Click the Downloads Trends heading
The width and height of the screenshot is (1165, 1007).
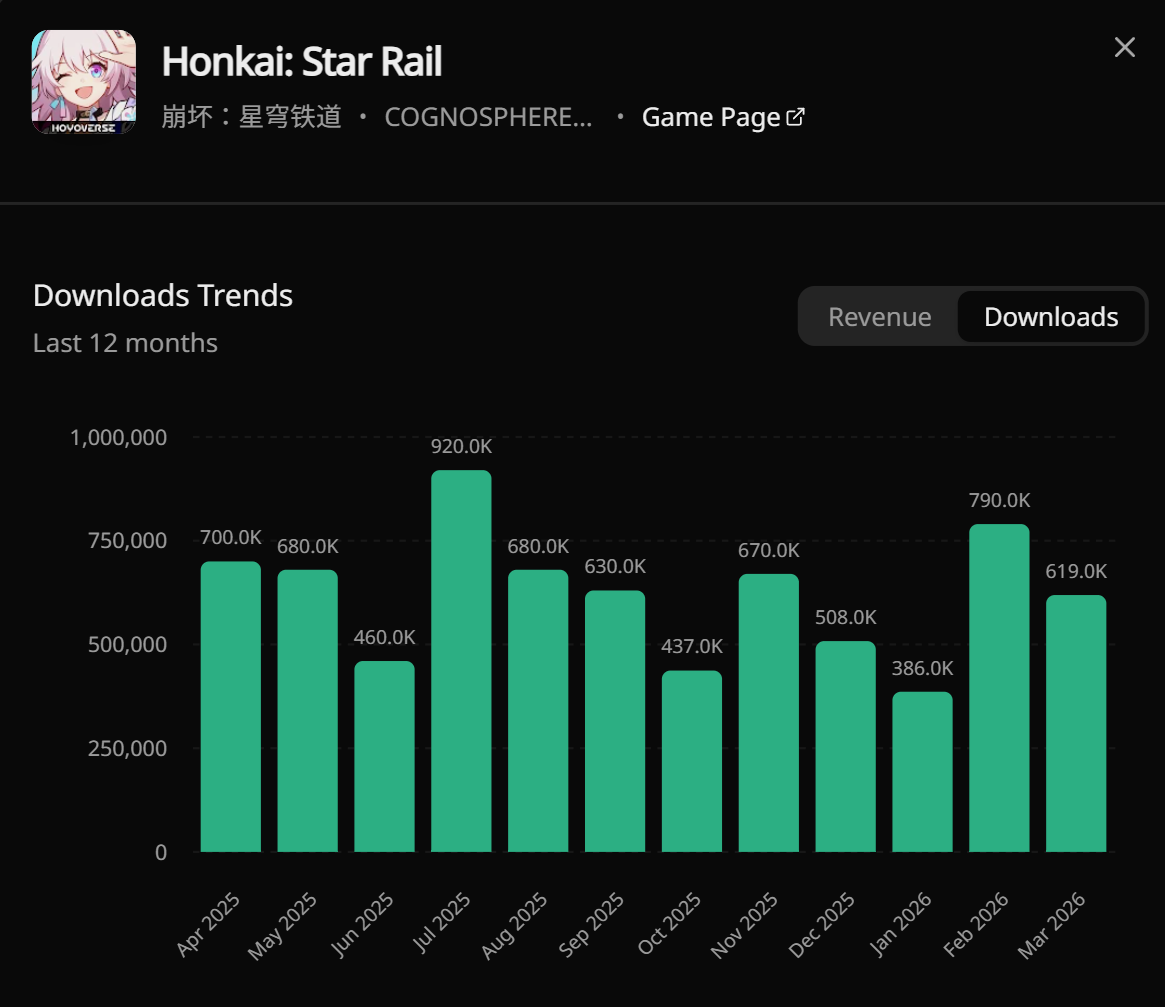tap(163, 296)
